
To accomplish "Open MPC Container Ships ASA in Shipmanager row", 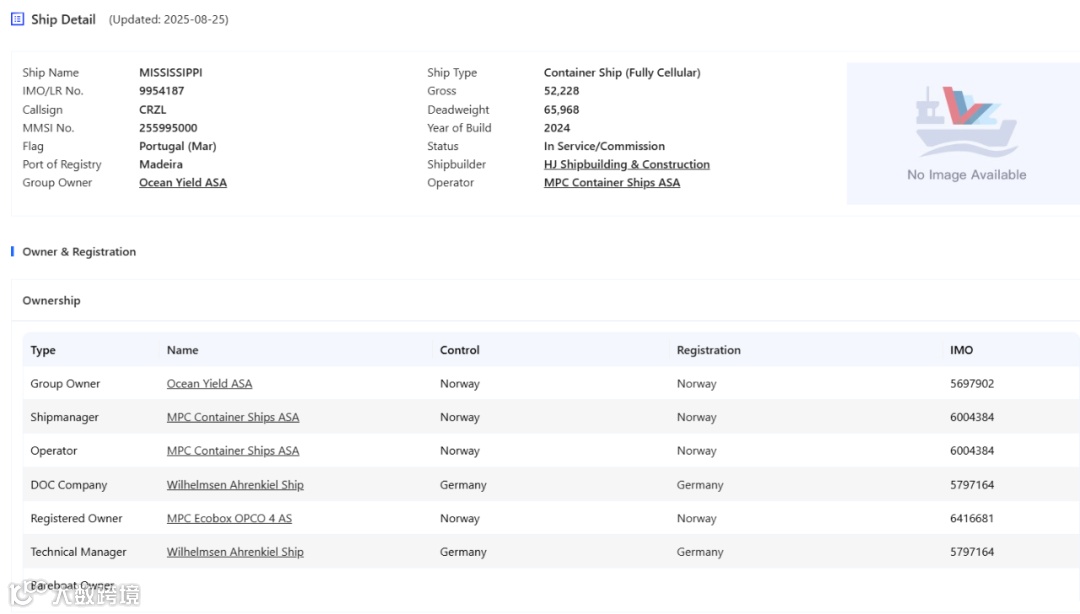I will point(233,418).
